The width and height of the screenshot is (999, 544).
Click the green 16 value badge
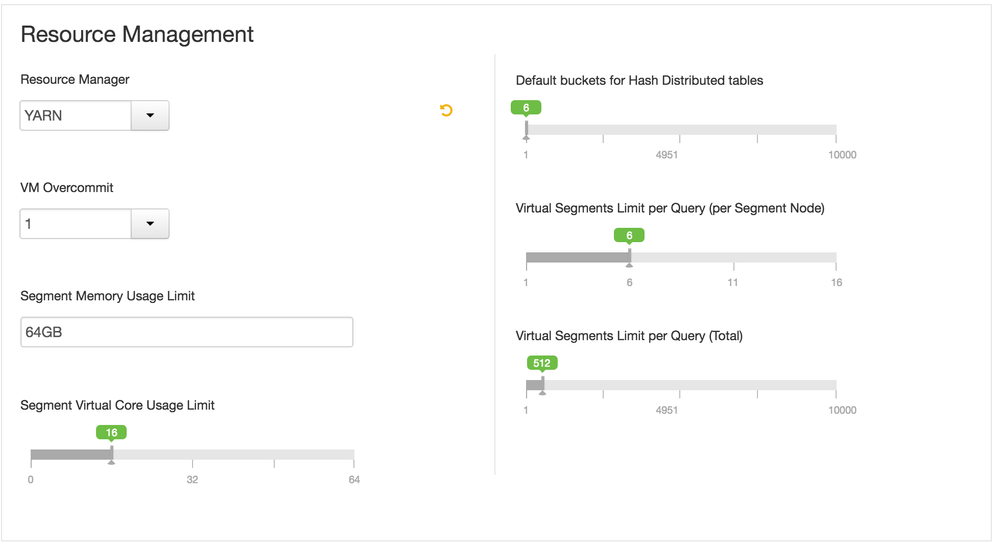[x=112, y=433]
